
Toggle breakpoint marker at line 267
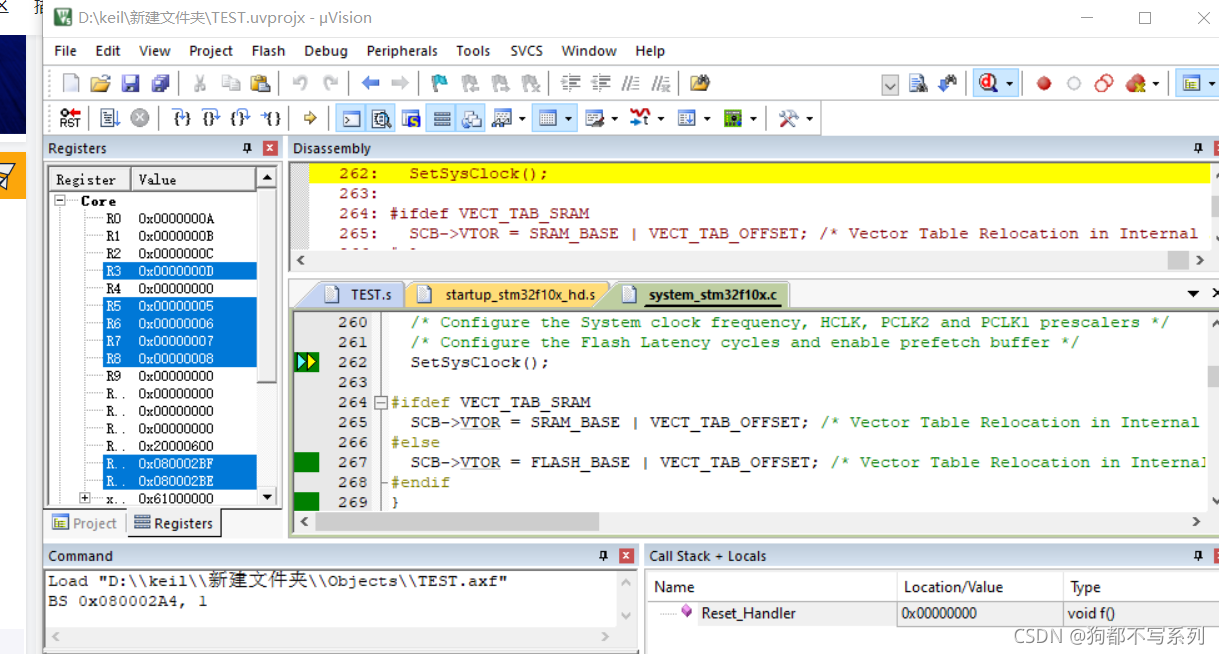pos(307,462)
